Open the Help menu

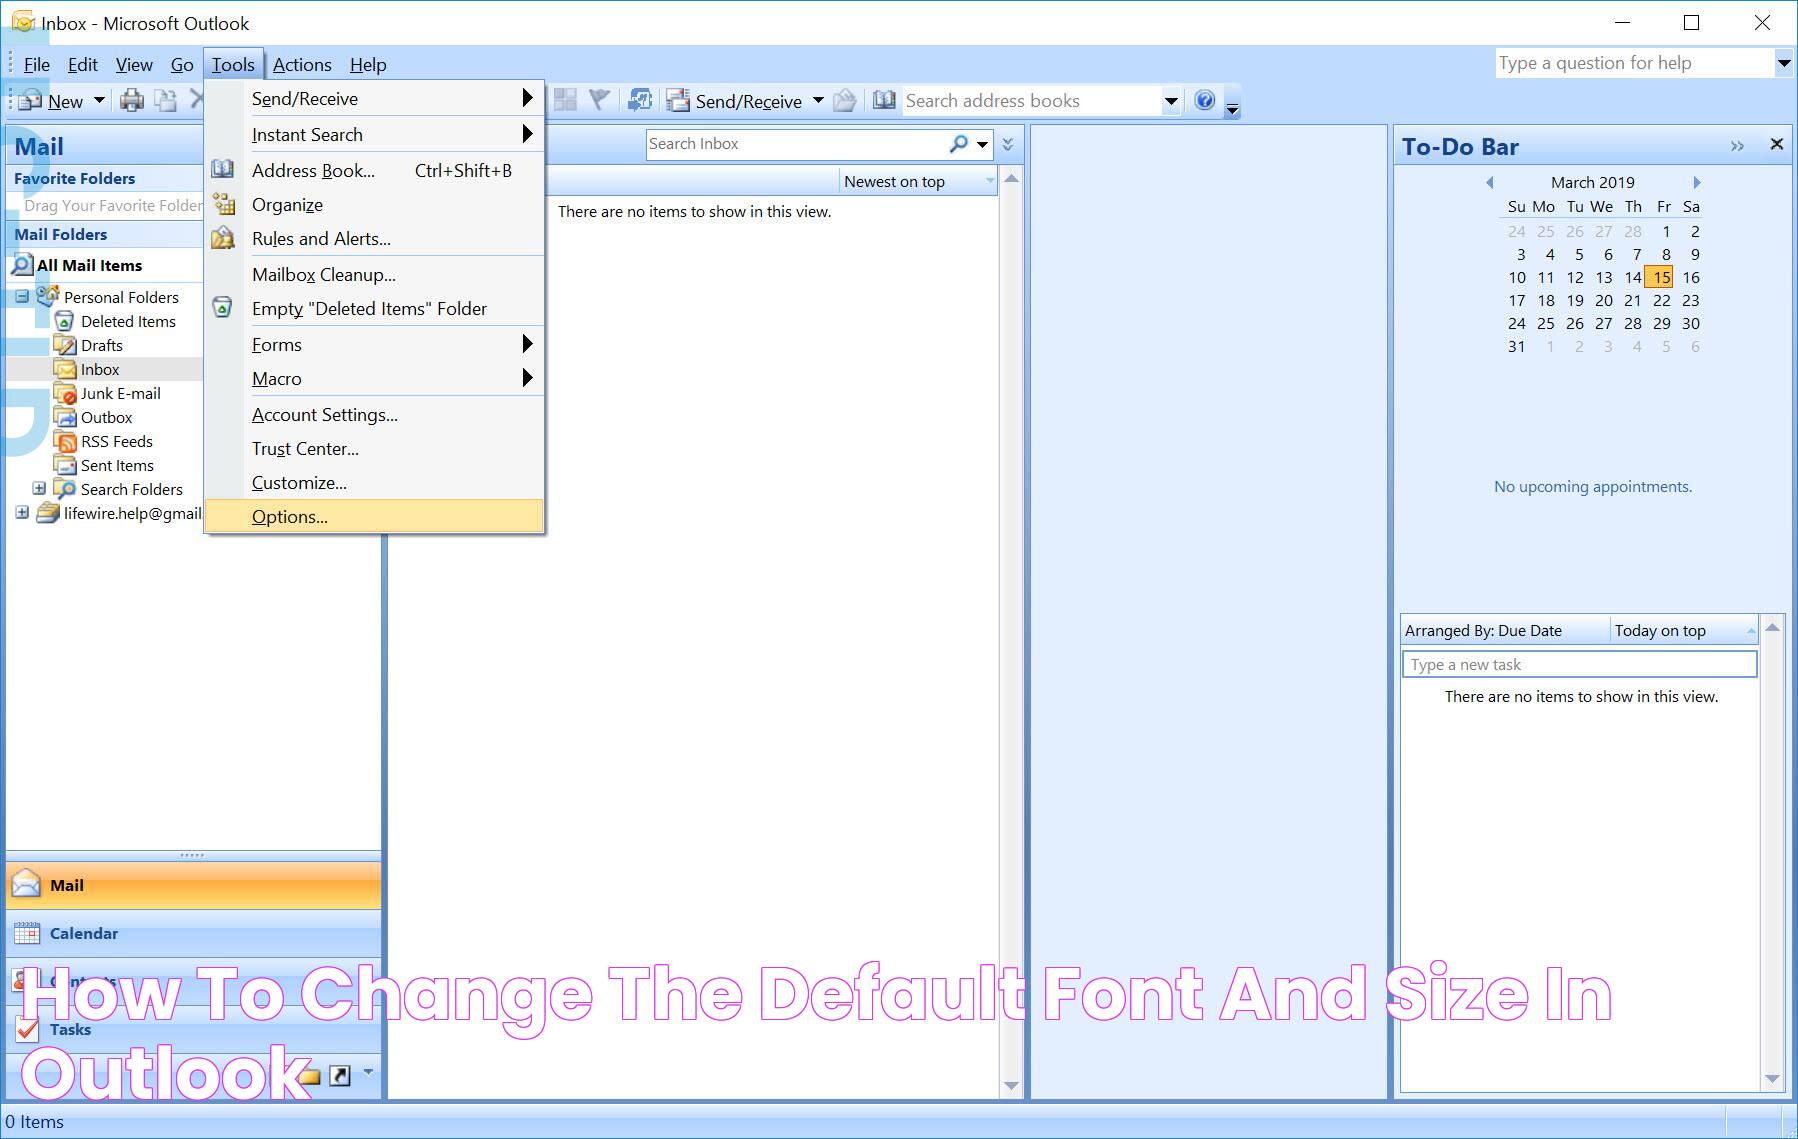point(368,65)
